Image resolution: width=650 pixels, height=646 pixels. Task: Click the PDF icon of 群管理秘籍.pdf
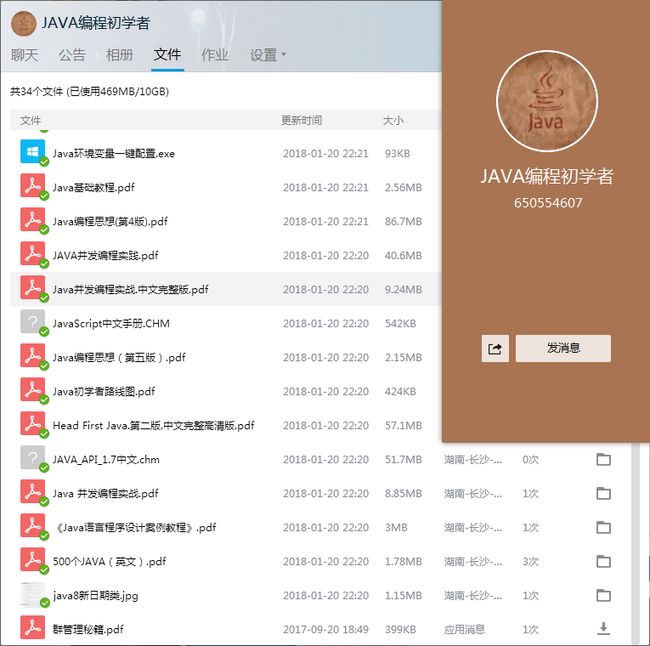click(32, 628)
